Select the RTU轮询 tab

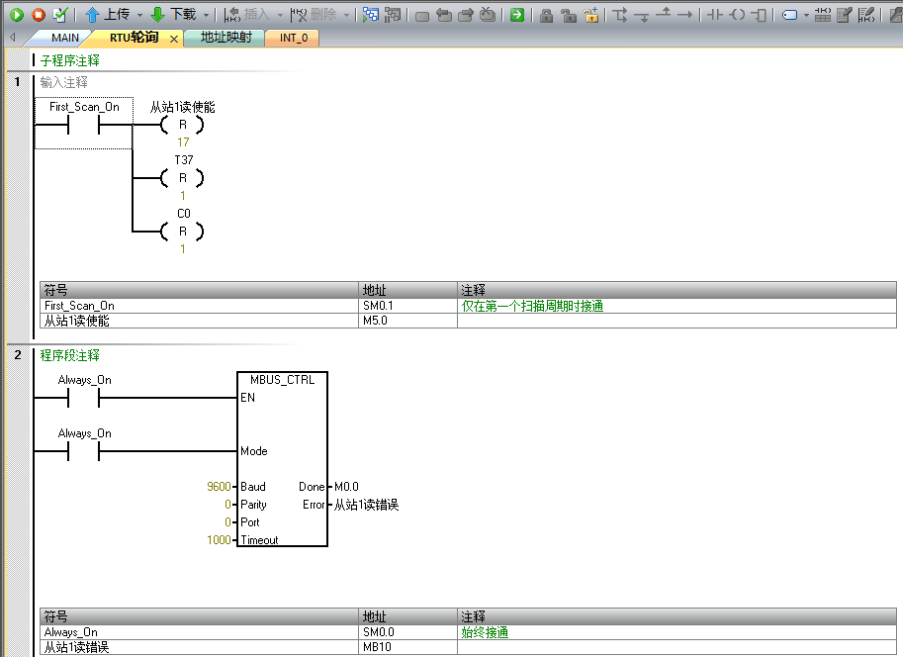click(134, 38)
